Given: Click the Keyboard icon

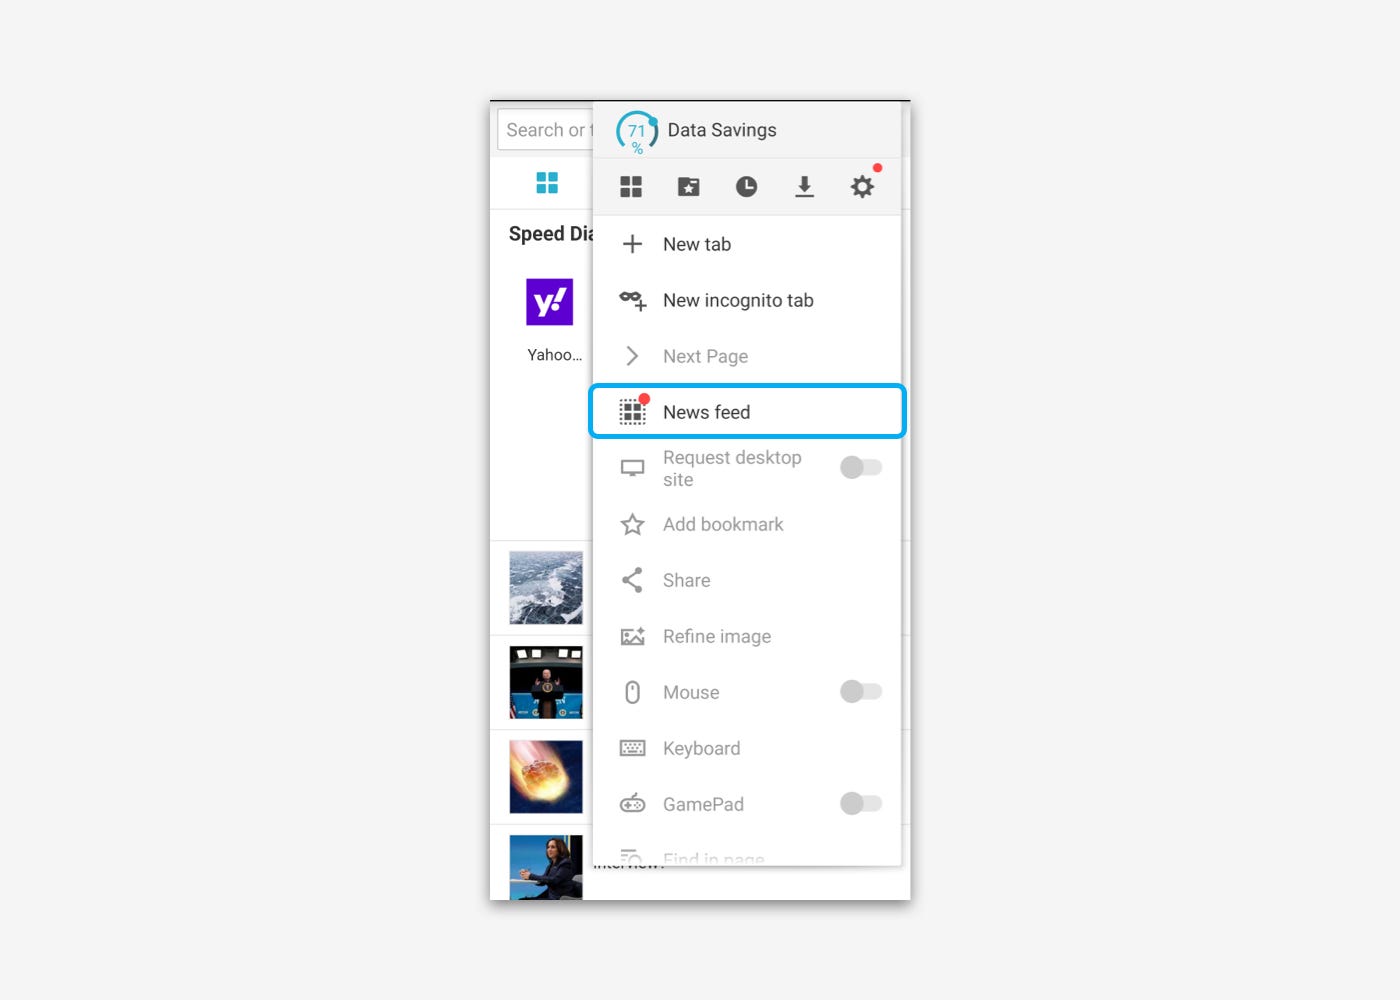Looking at the screenshot, I should click(x=632, y=748).
